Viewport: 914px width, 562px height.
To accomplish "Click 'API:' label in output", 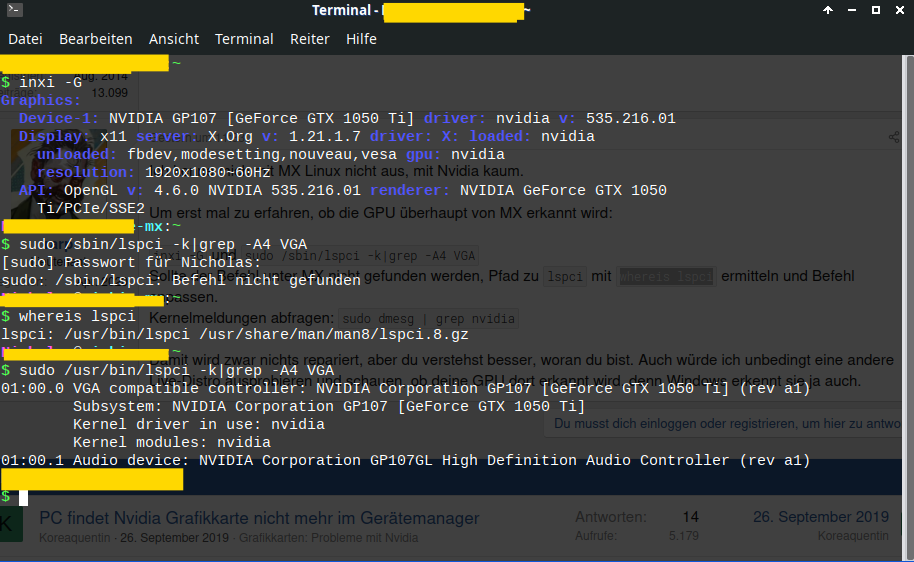I will (x=37, y=191).
